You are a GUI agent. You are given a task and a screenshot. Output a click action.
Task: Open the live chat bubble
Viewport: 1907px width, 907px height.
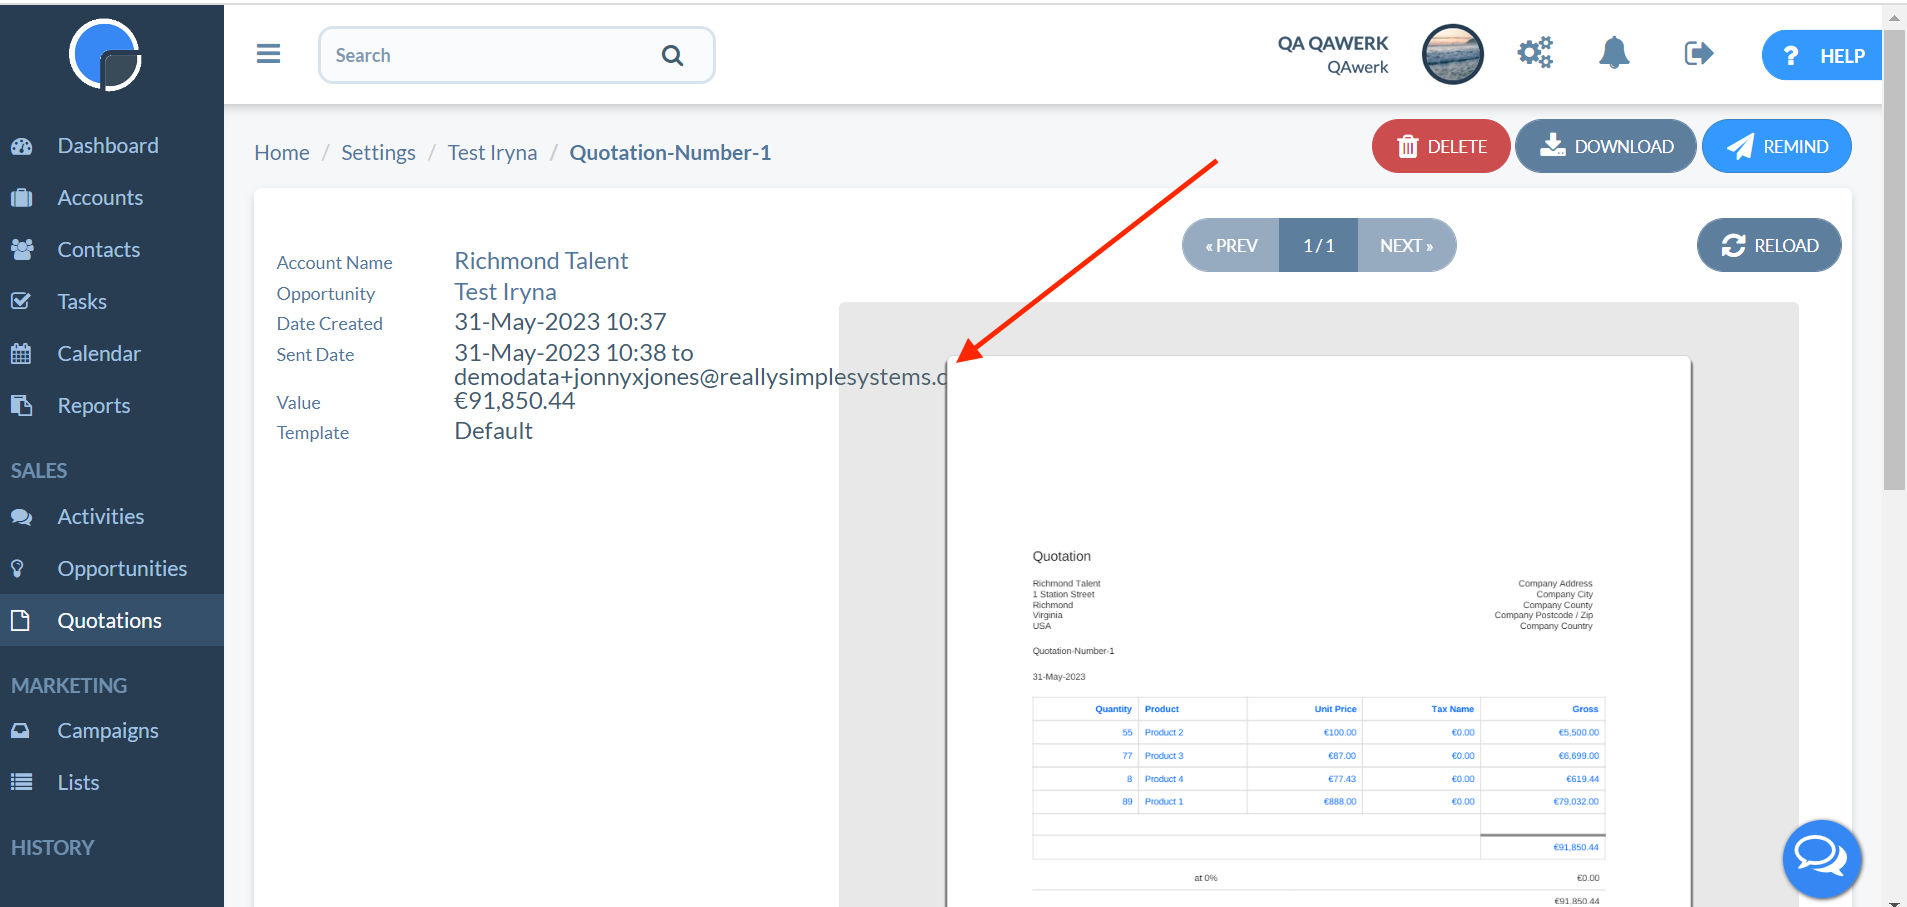pos(1821,859)
